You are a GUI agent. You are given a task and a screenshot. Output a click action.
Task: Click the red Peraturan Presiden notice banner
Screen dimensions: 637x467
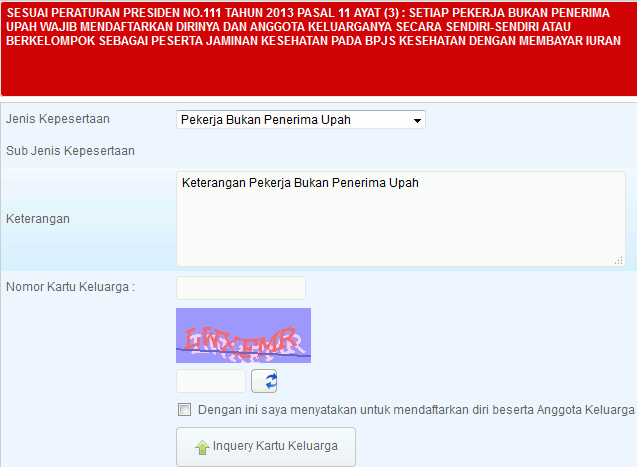(318, 48)
